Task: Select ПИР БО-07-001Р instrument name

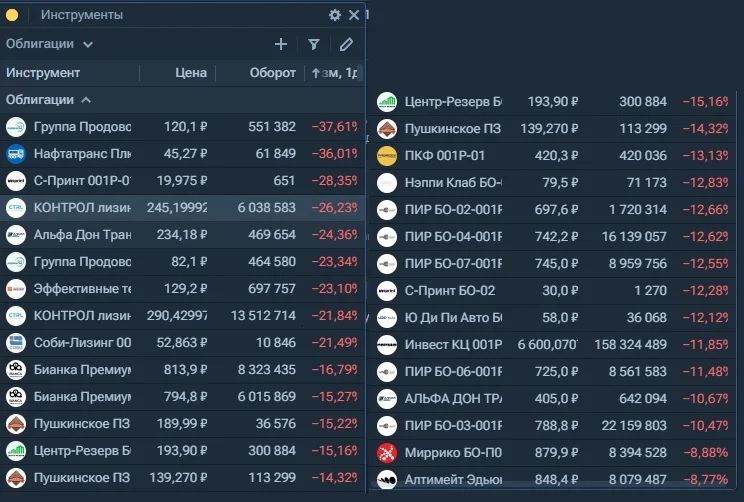Action: [x=453, y=264]
